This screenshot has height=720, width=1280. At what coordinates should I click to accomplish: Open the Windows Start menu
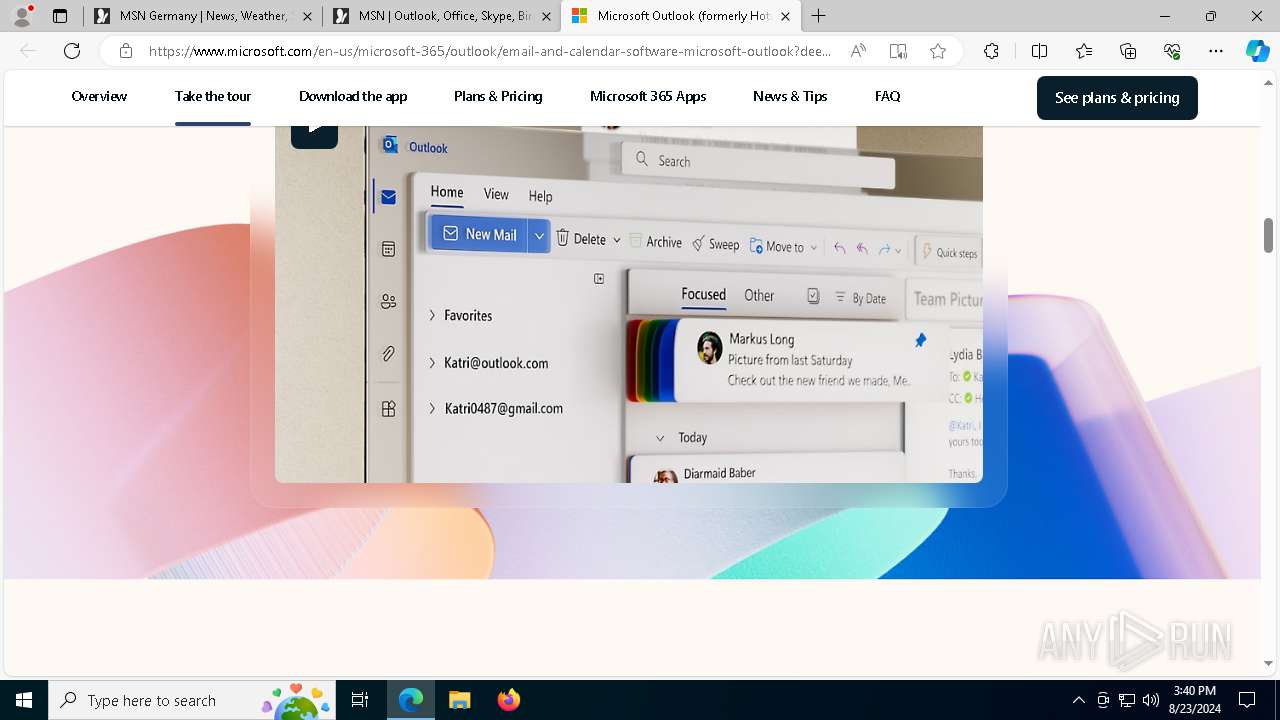tap(24, 700)
